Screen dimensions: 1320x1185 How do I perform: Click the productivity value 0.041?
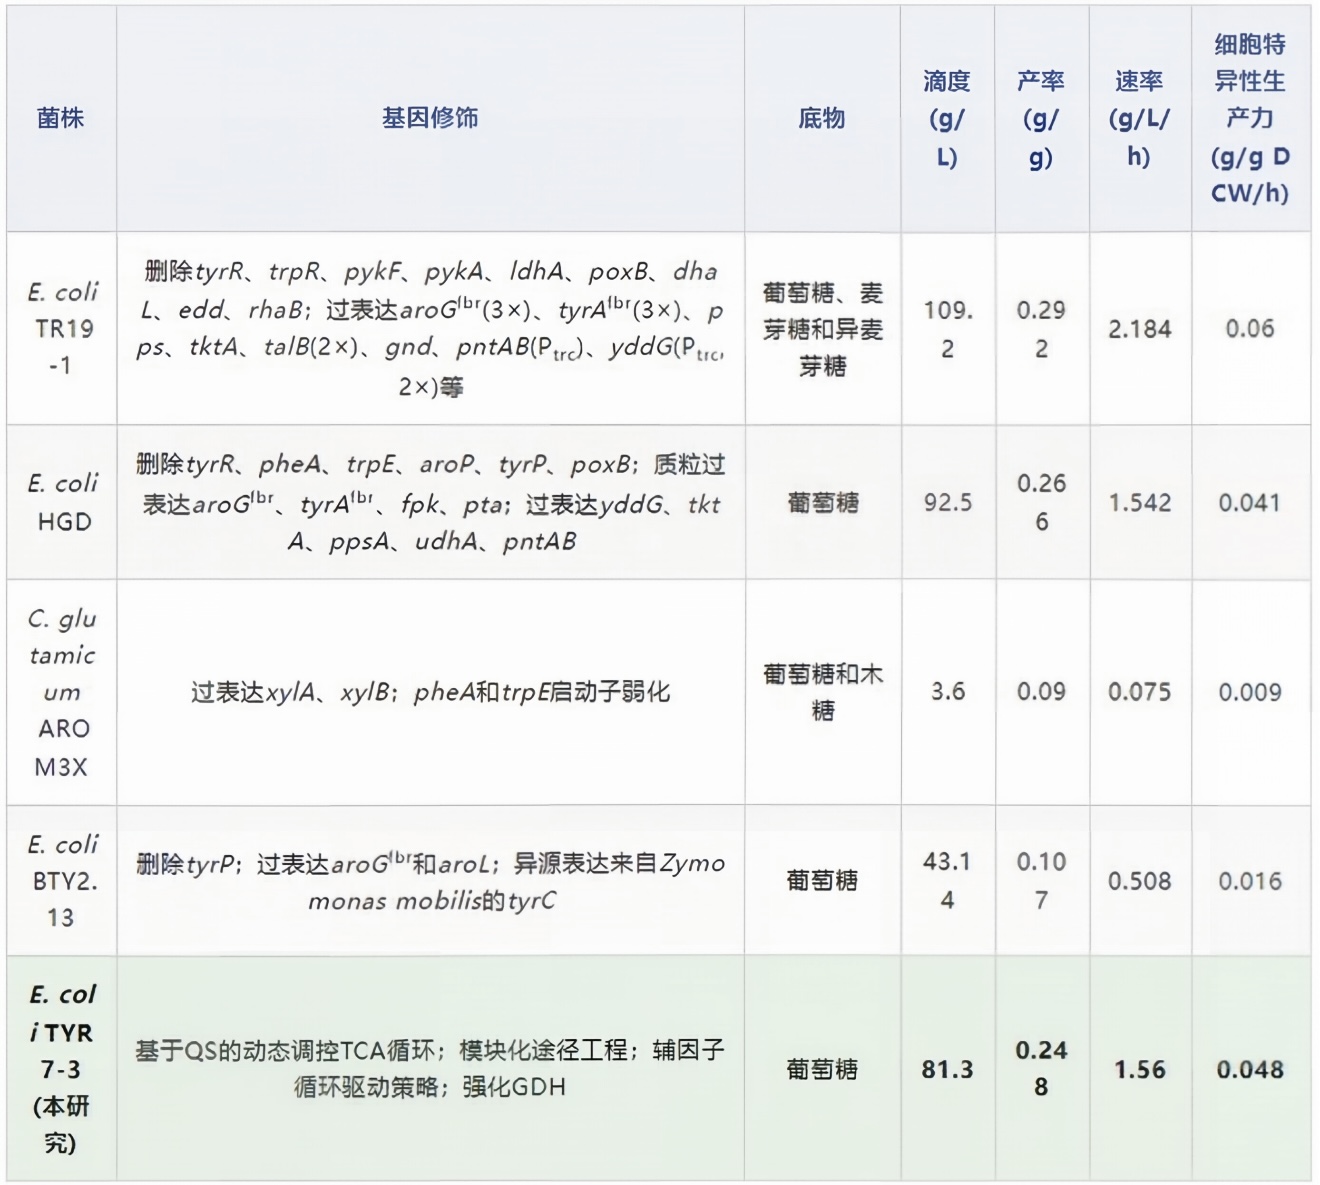tap(1250, 502)
